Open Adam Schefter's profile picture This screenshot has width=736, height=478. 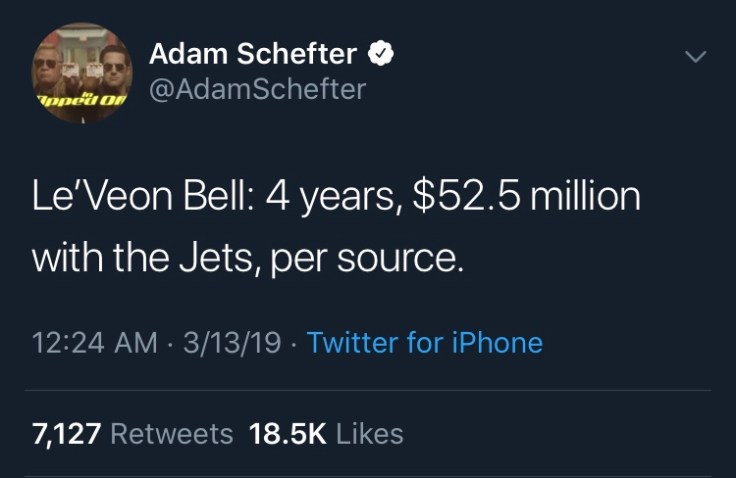82,74
